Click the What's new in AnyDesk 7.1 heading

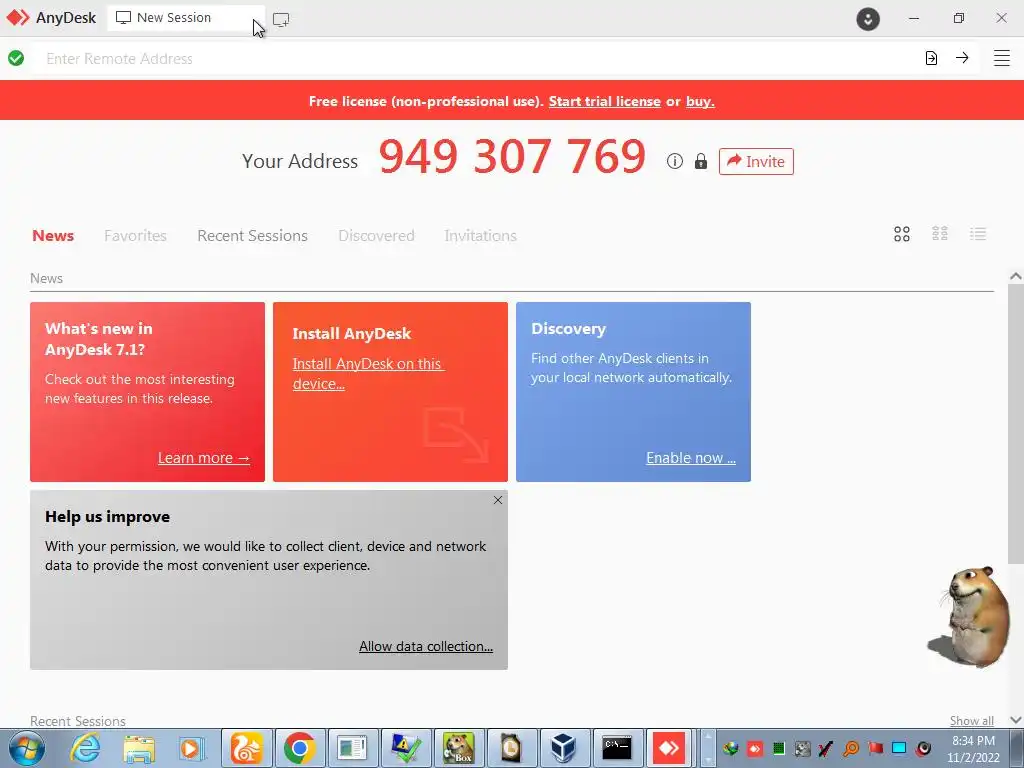99,339
